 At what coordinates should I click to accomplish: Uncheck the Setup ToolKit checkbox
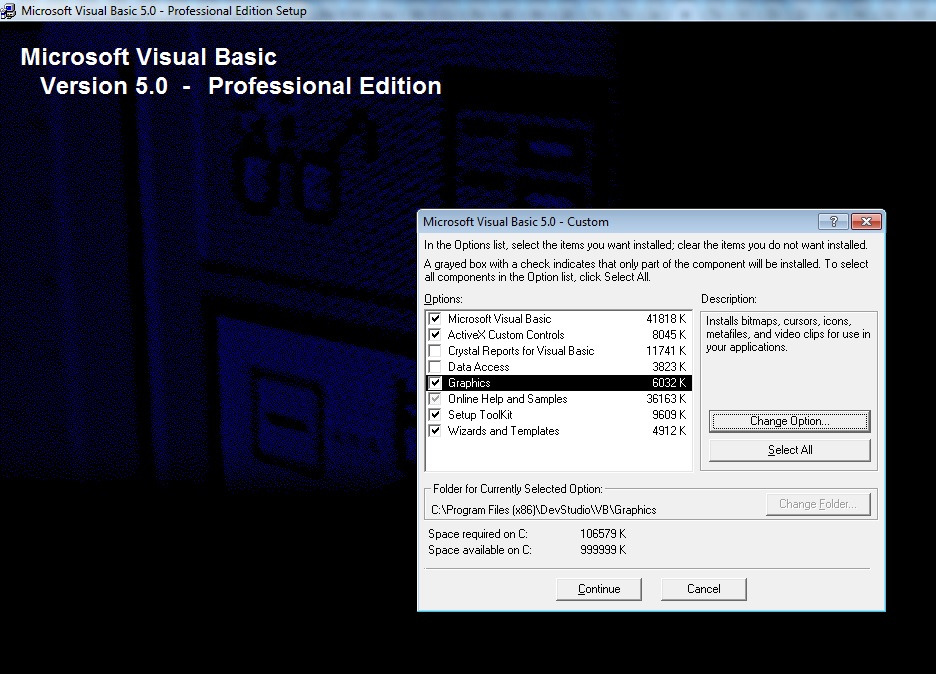pyautogui.click(x=435, y=415)
